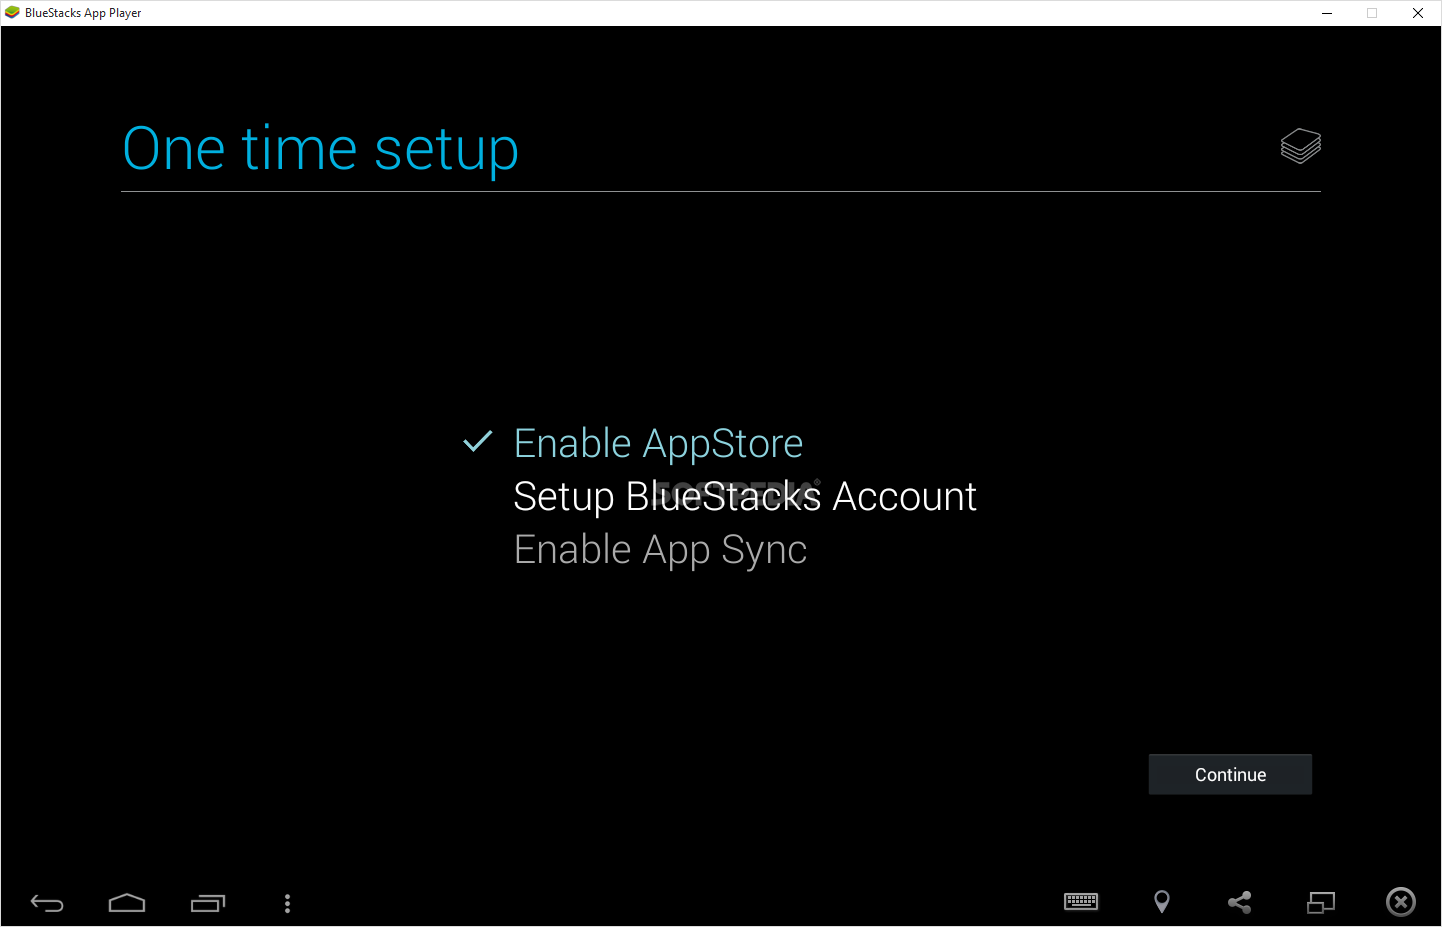Select the Enable App Sync step
This screenshot has width=1442, height=927.
(660, 550)
